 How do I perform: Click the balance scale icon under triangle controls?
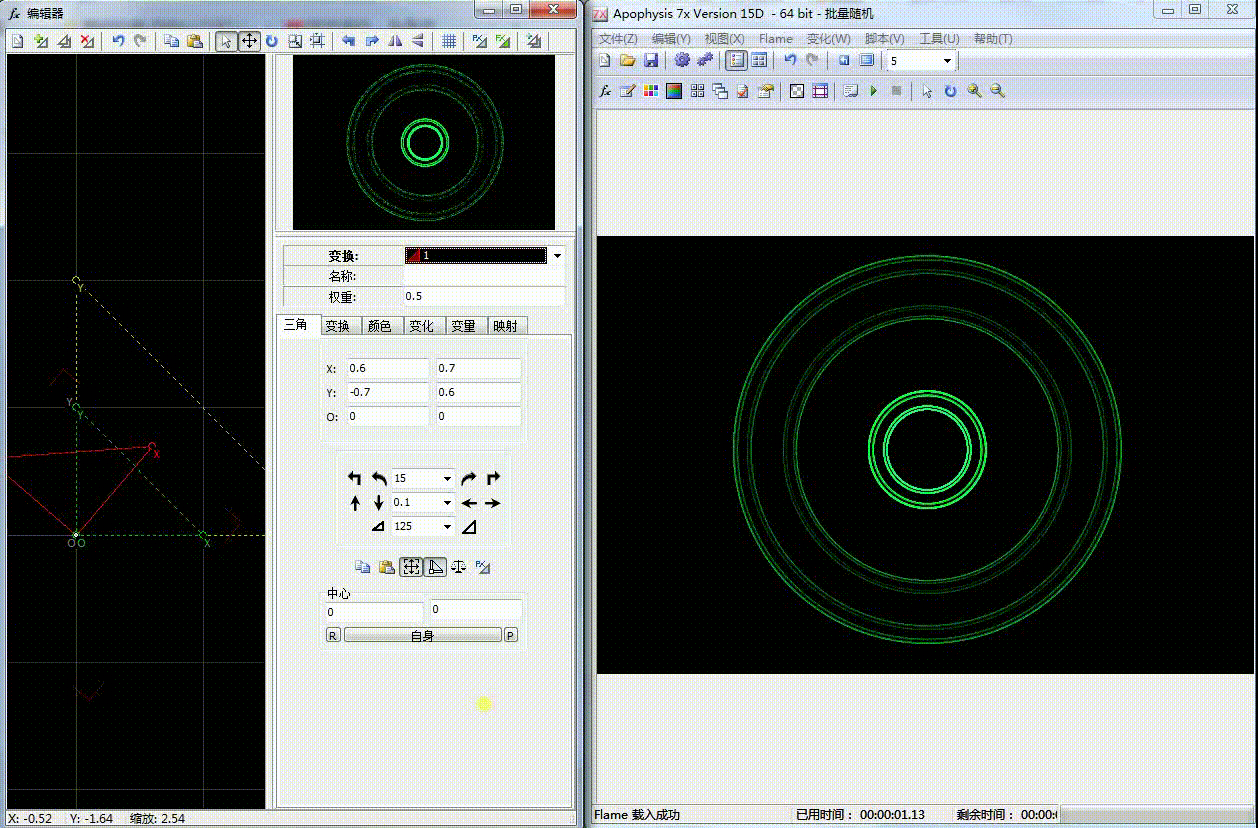(459, 567)
